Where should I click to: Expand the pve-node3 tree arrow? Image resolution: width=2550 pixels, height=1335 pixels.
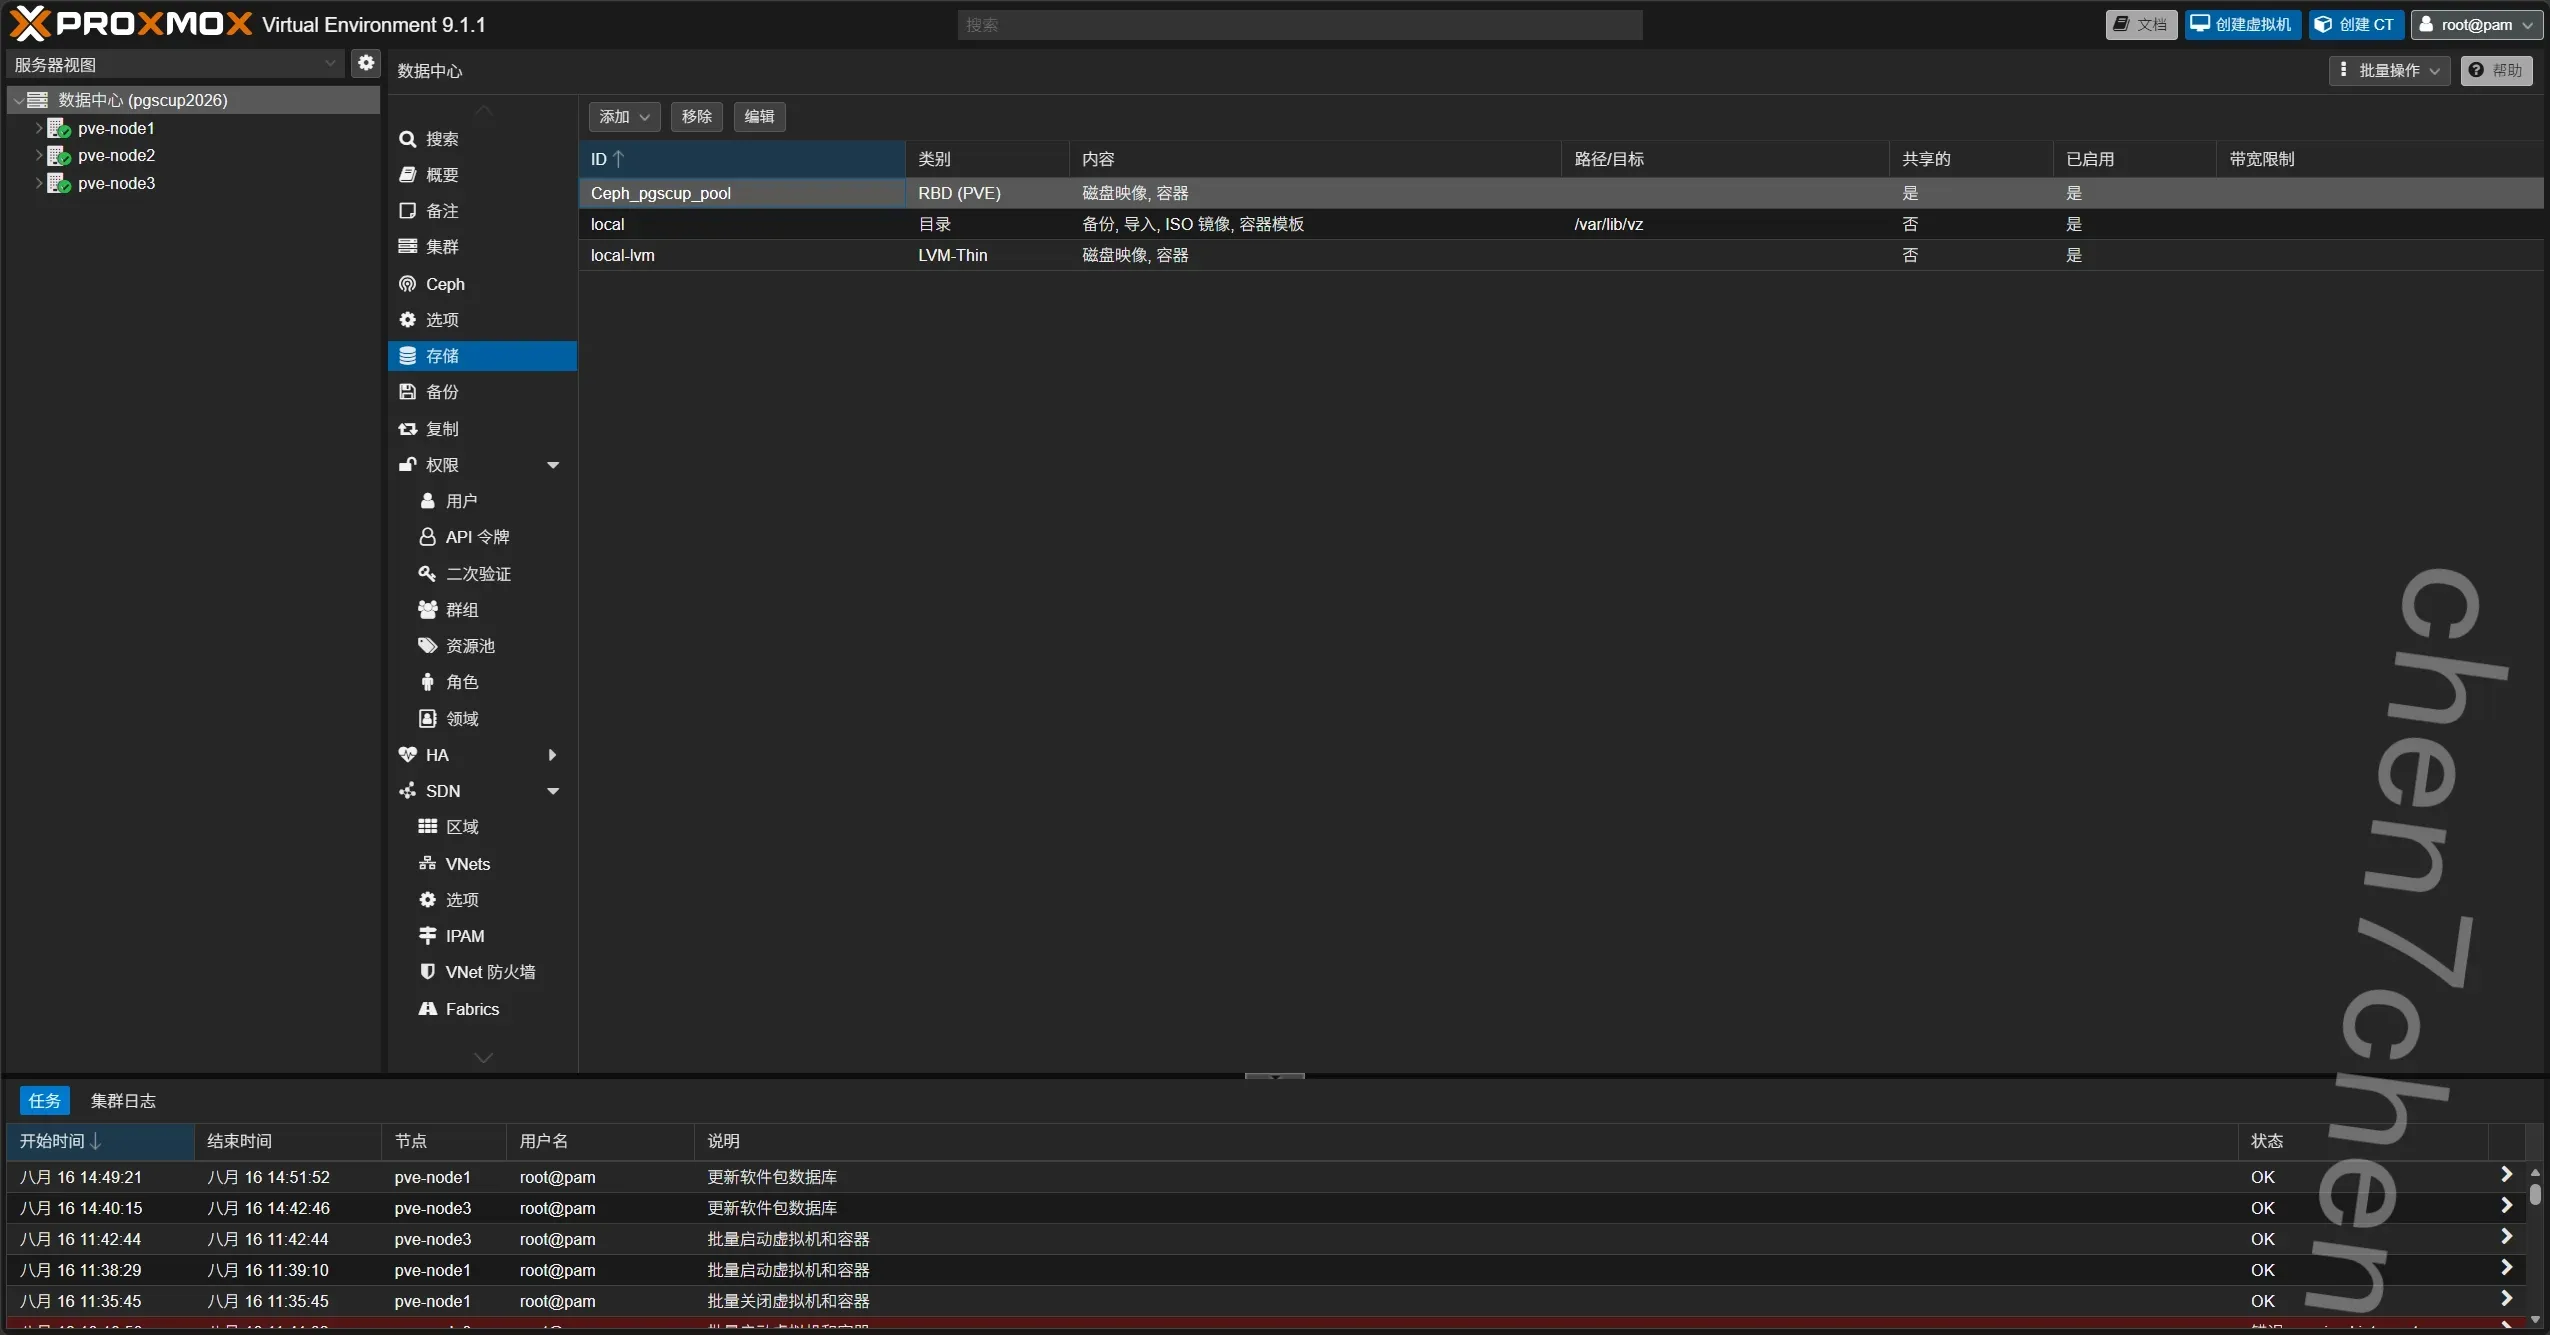39,183
